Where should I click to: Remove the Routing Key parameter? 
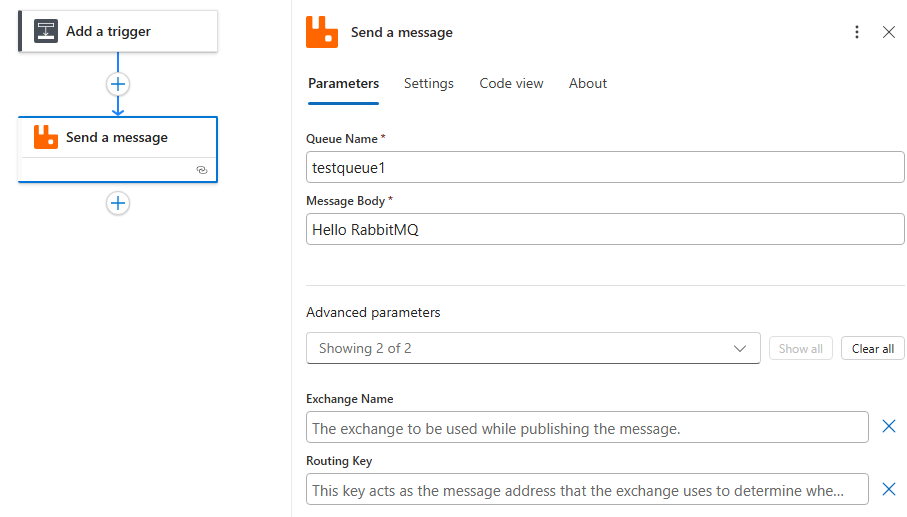point(888,489)
